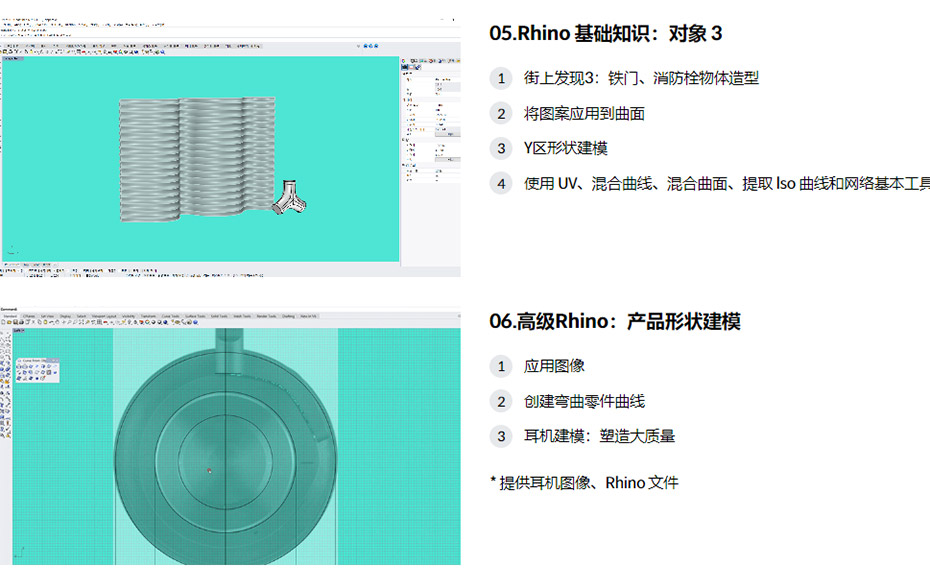Select the line "街上发现3：铁门、消防栓物体造型"
The image size is (930, 582).
tap(641, 78)
